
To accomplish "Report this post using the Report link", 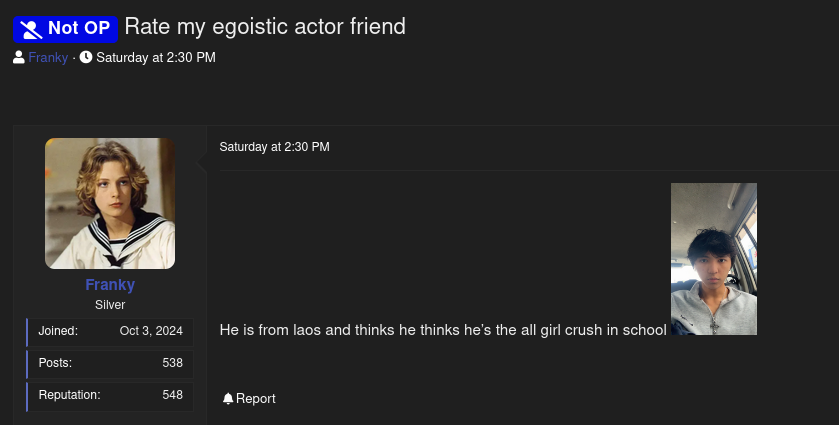I will click(x=256, y=399).
